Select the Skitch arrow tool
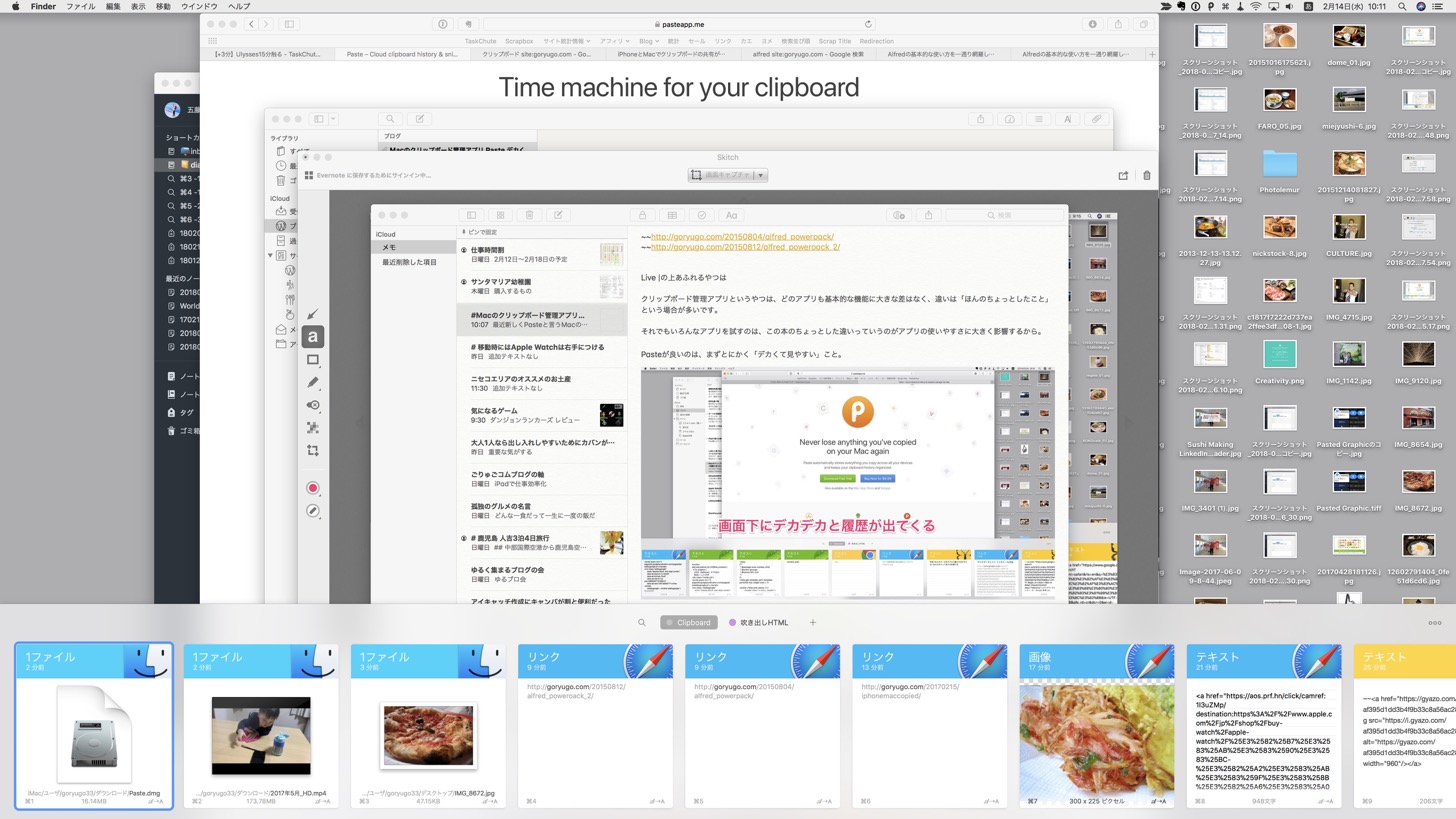The width and height of the screenshot is (1456, 819). pyautogui.click(x=313, y=314)
